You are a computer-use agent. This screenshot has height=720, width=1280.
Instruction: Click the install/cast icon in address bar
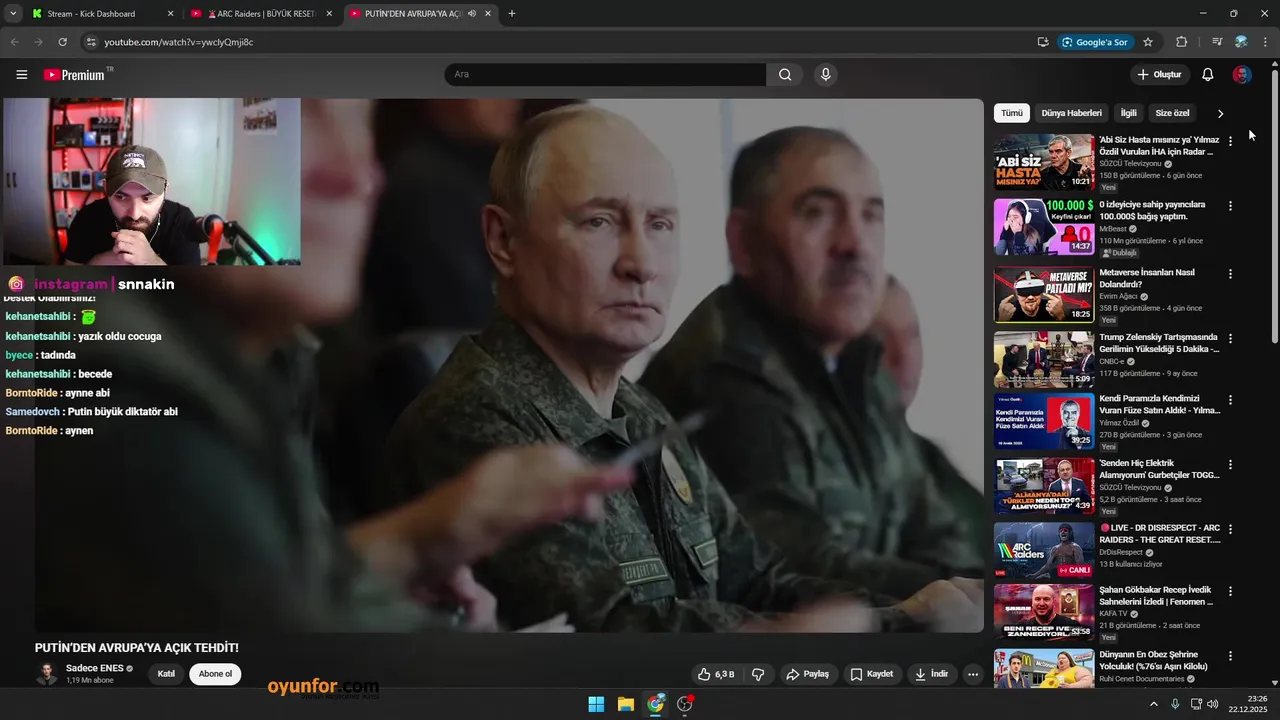point(1043,42)
